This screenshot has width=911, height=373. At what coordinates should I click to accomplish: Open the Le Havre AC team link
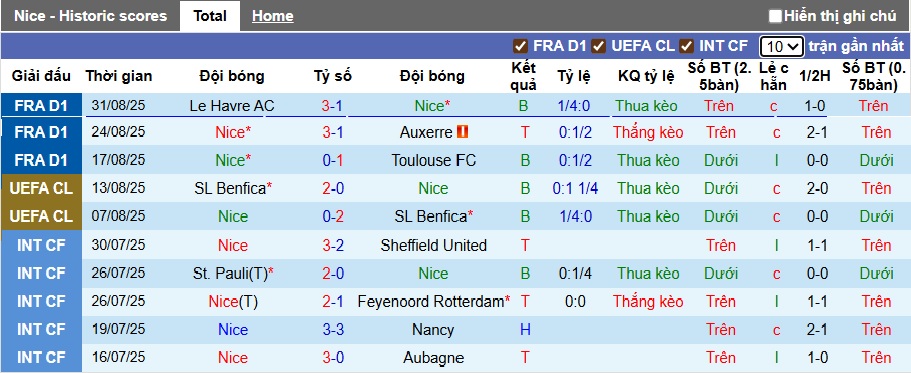point(232,106)
